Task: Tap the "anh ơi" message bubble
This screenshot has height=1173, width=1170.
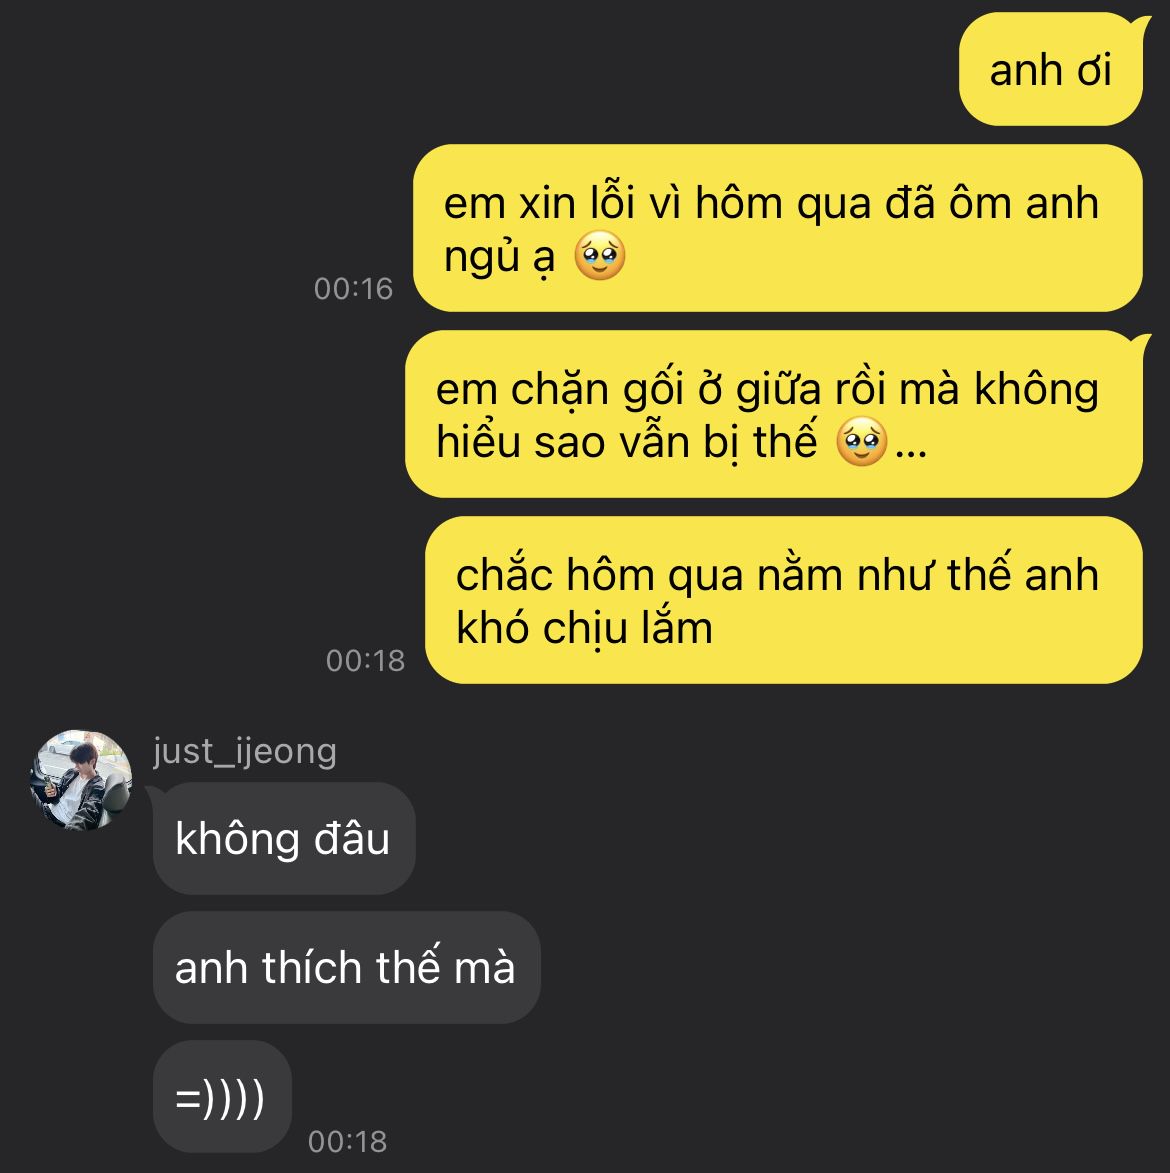Action: [x=1051, y=70]
